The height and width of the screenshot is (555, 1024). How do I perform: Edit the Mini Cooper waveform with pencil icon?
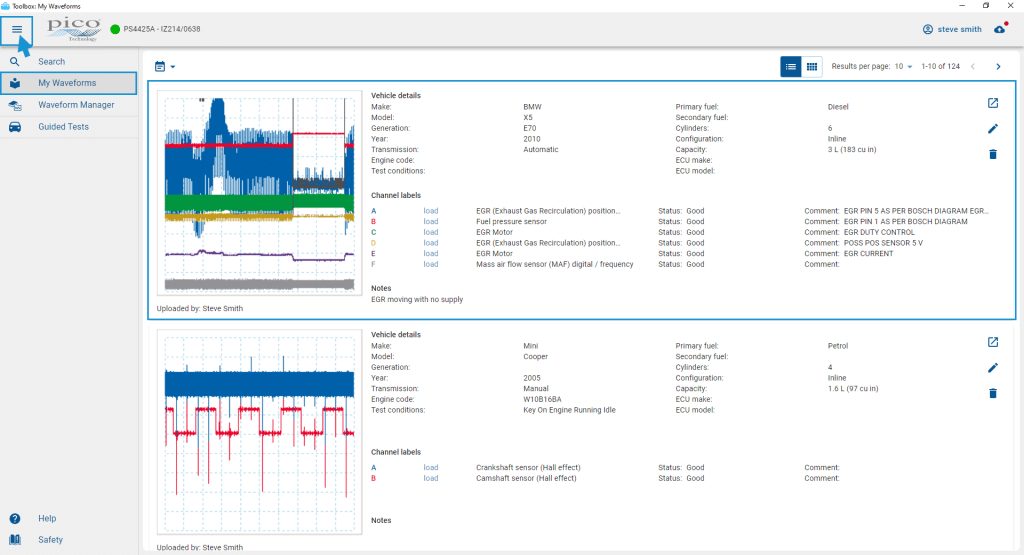point(993,368)
